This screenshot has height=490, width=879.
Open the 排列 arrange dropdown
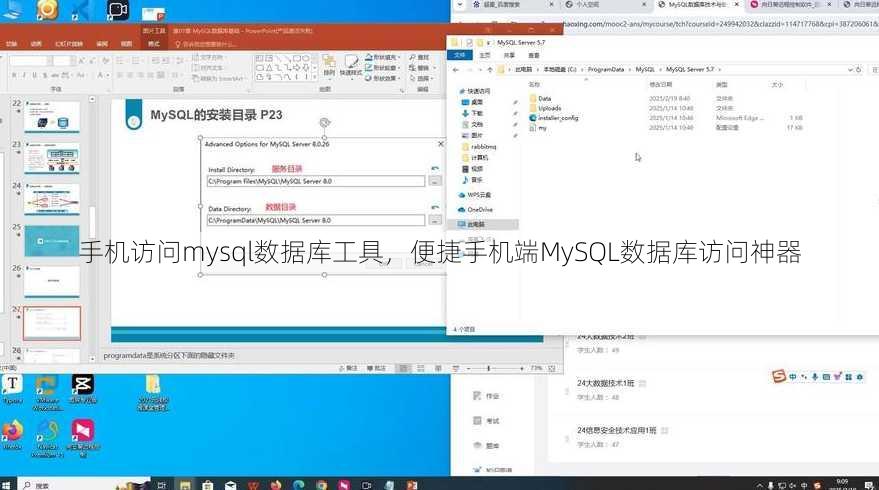(329, 66)
